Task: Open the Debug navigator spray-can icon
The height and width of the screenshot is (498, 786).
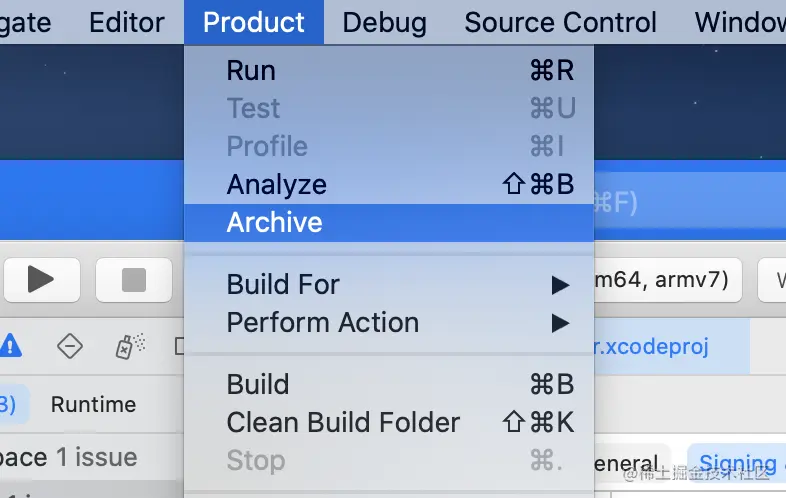Action: pos(125,346)
